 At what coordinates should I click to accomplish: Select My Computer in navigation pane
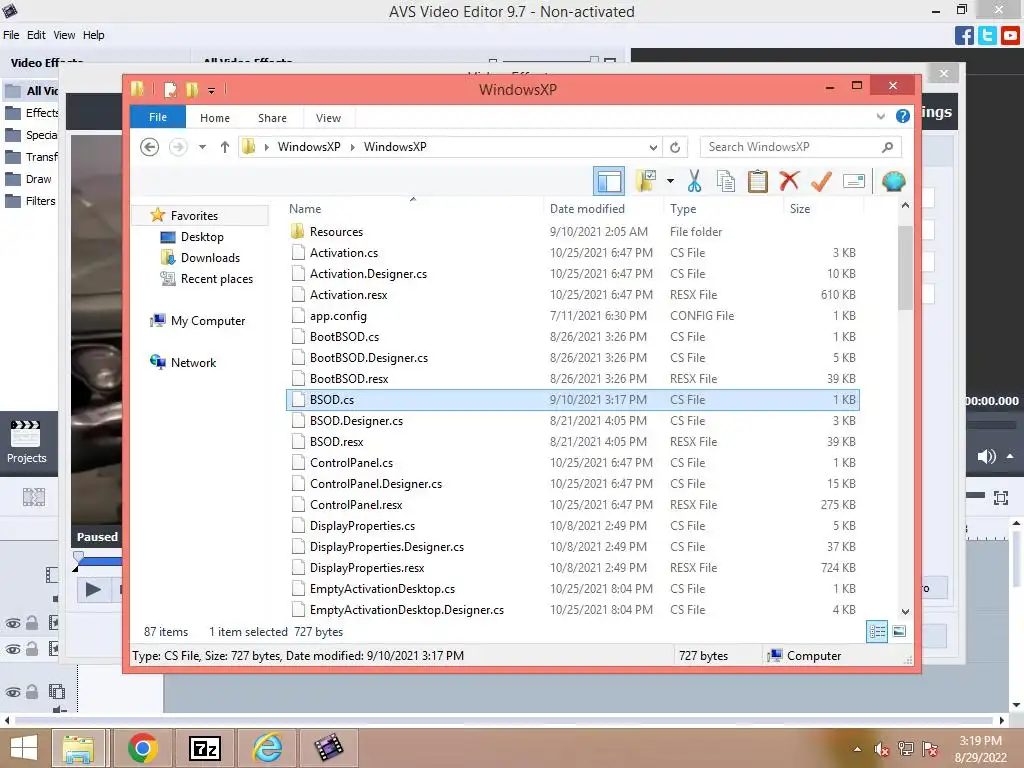point(208,321)
